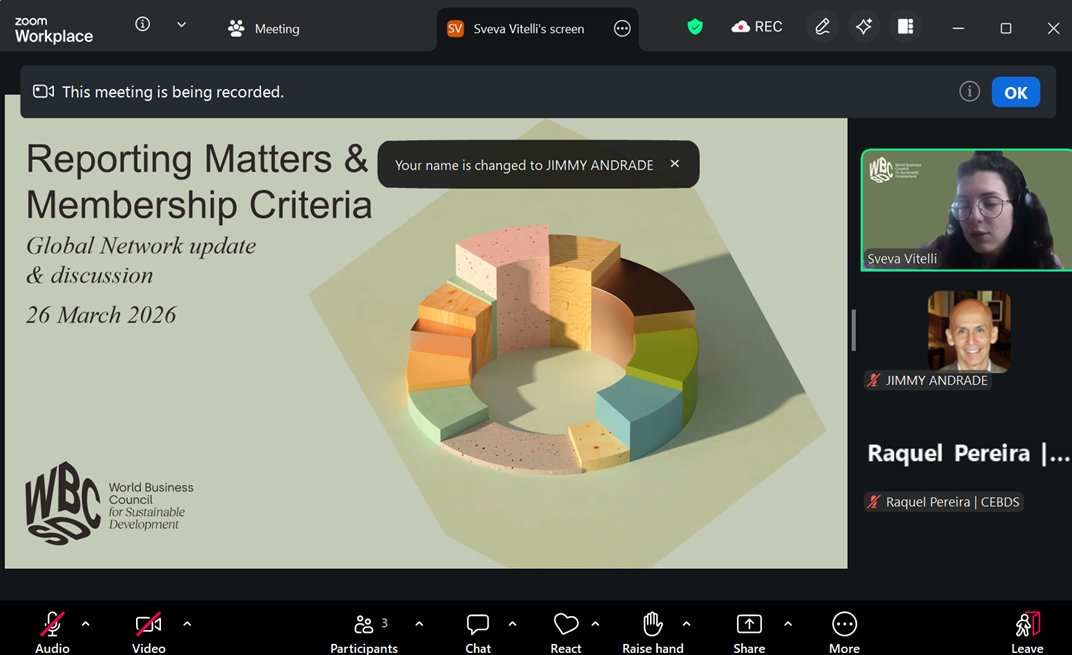Click the Raise hand button
Viewport: 1072px width, 655px height.
point(652,633)
